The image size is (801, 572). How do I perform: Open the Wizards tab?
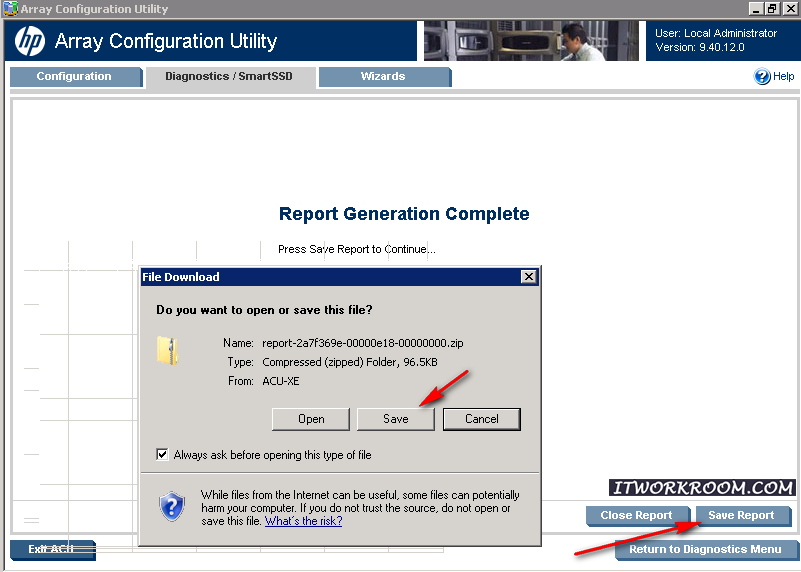(x=385, y=77)
